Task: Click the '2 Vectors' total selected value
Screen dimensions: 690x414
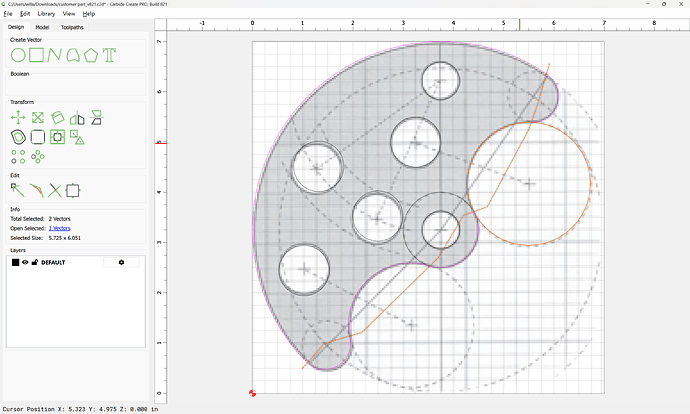Action: pos(59,219)
